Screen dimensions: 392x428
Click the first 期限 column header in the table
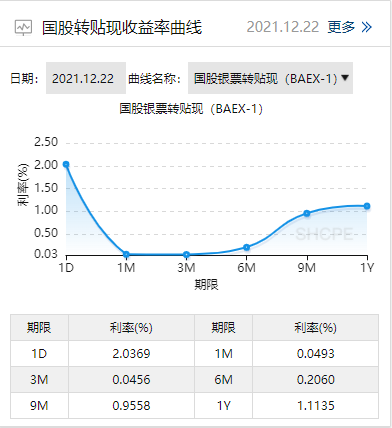39,328
